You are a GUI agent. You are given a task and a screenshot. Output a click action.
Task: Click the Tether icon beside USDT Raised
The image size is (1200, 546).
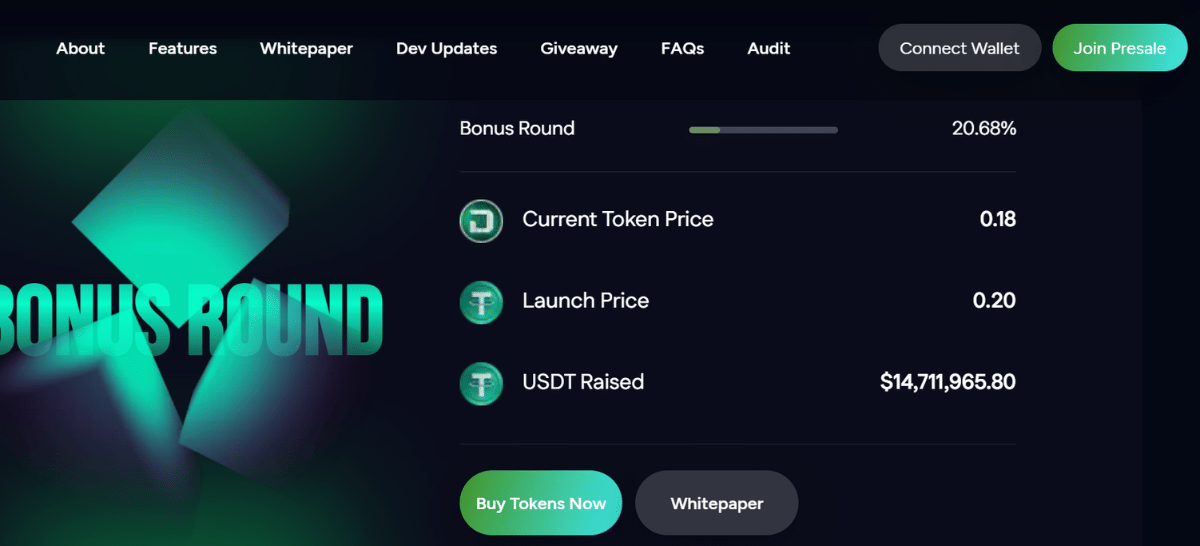coord(481,383)
